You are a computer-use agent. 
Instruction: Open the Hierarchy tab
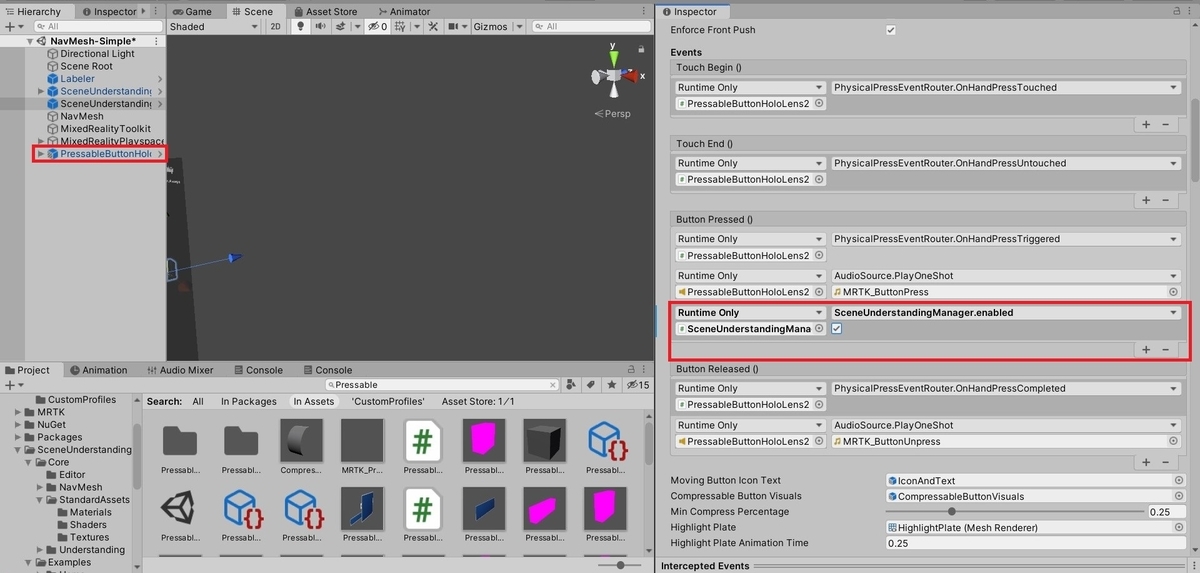[x=33, y=11]
